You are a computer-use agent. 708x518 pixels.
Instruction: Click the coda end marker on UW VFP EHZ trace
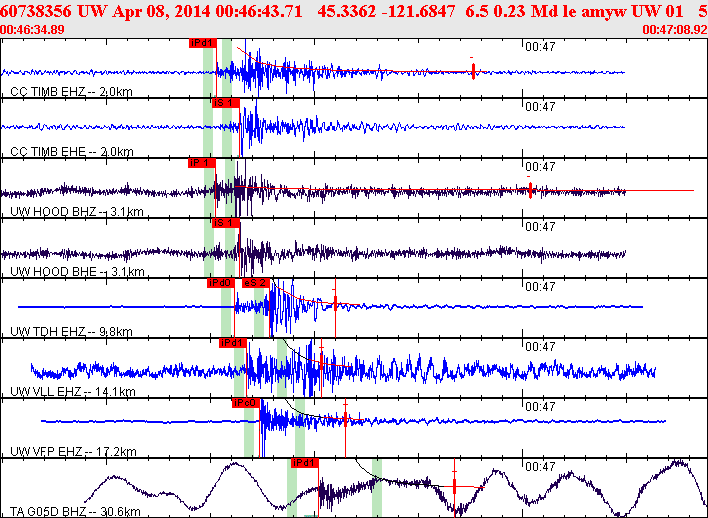tap(345, 420)
